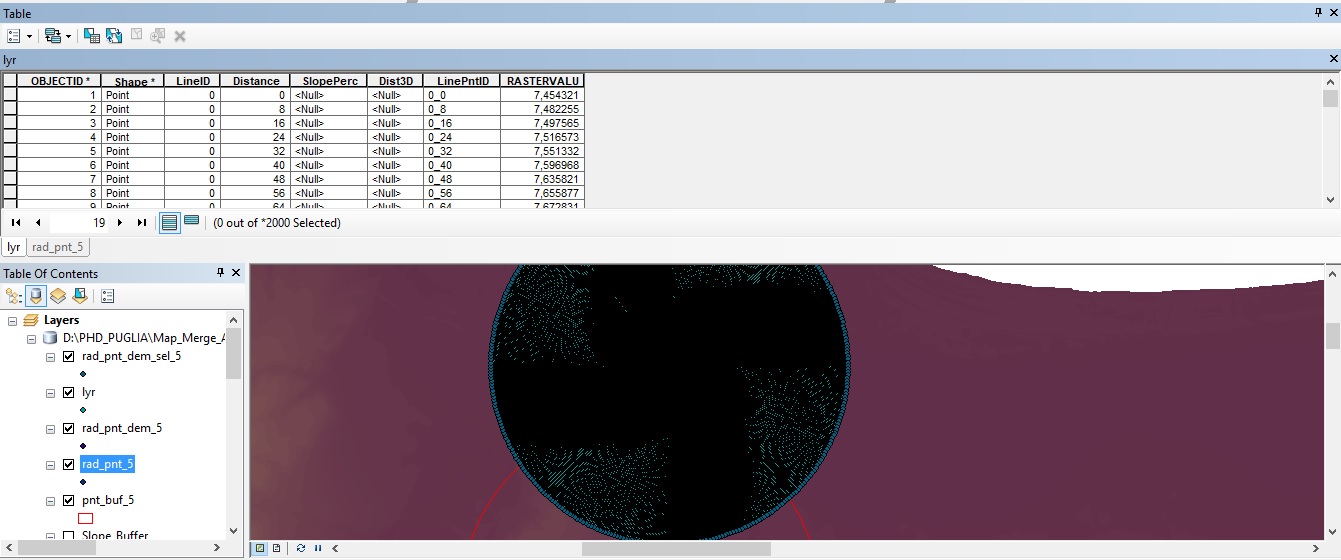
Task: Go to the next record
Action: click(x=120, y=223)
